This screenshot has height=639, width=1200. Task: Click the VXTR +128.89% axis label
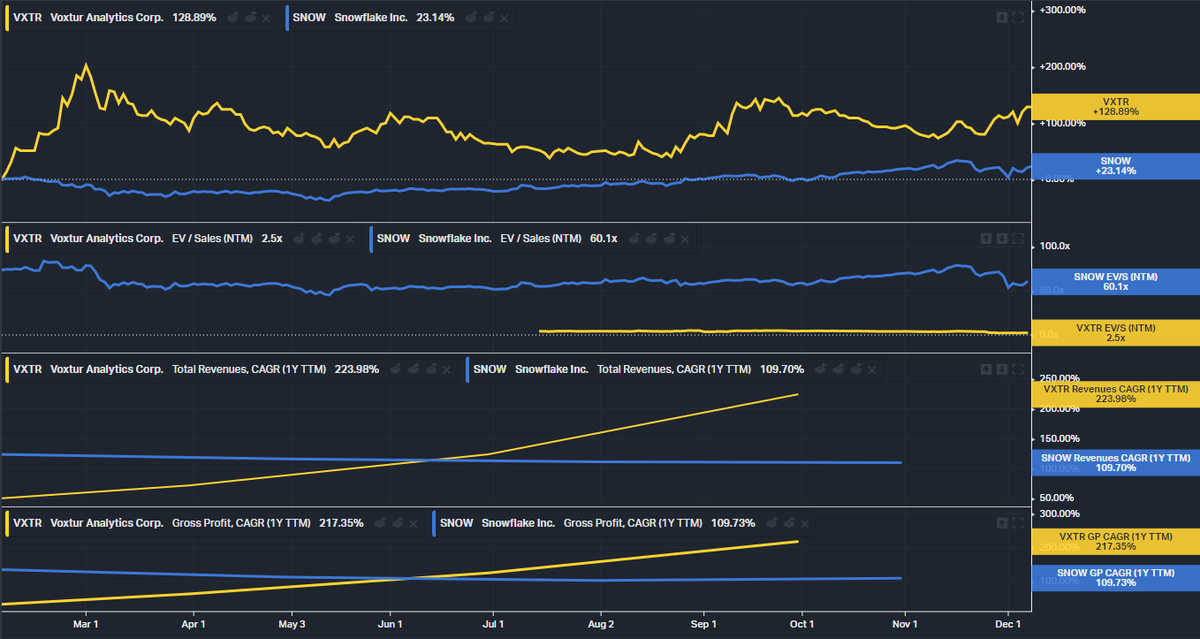click(x=1115, y=106)
